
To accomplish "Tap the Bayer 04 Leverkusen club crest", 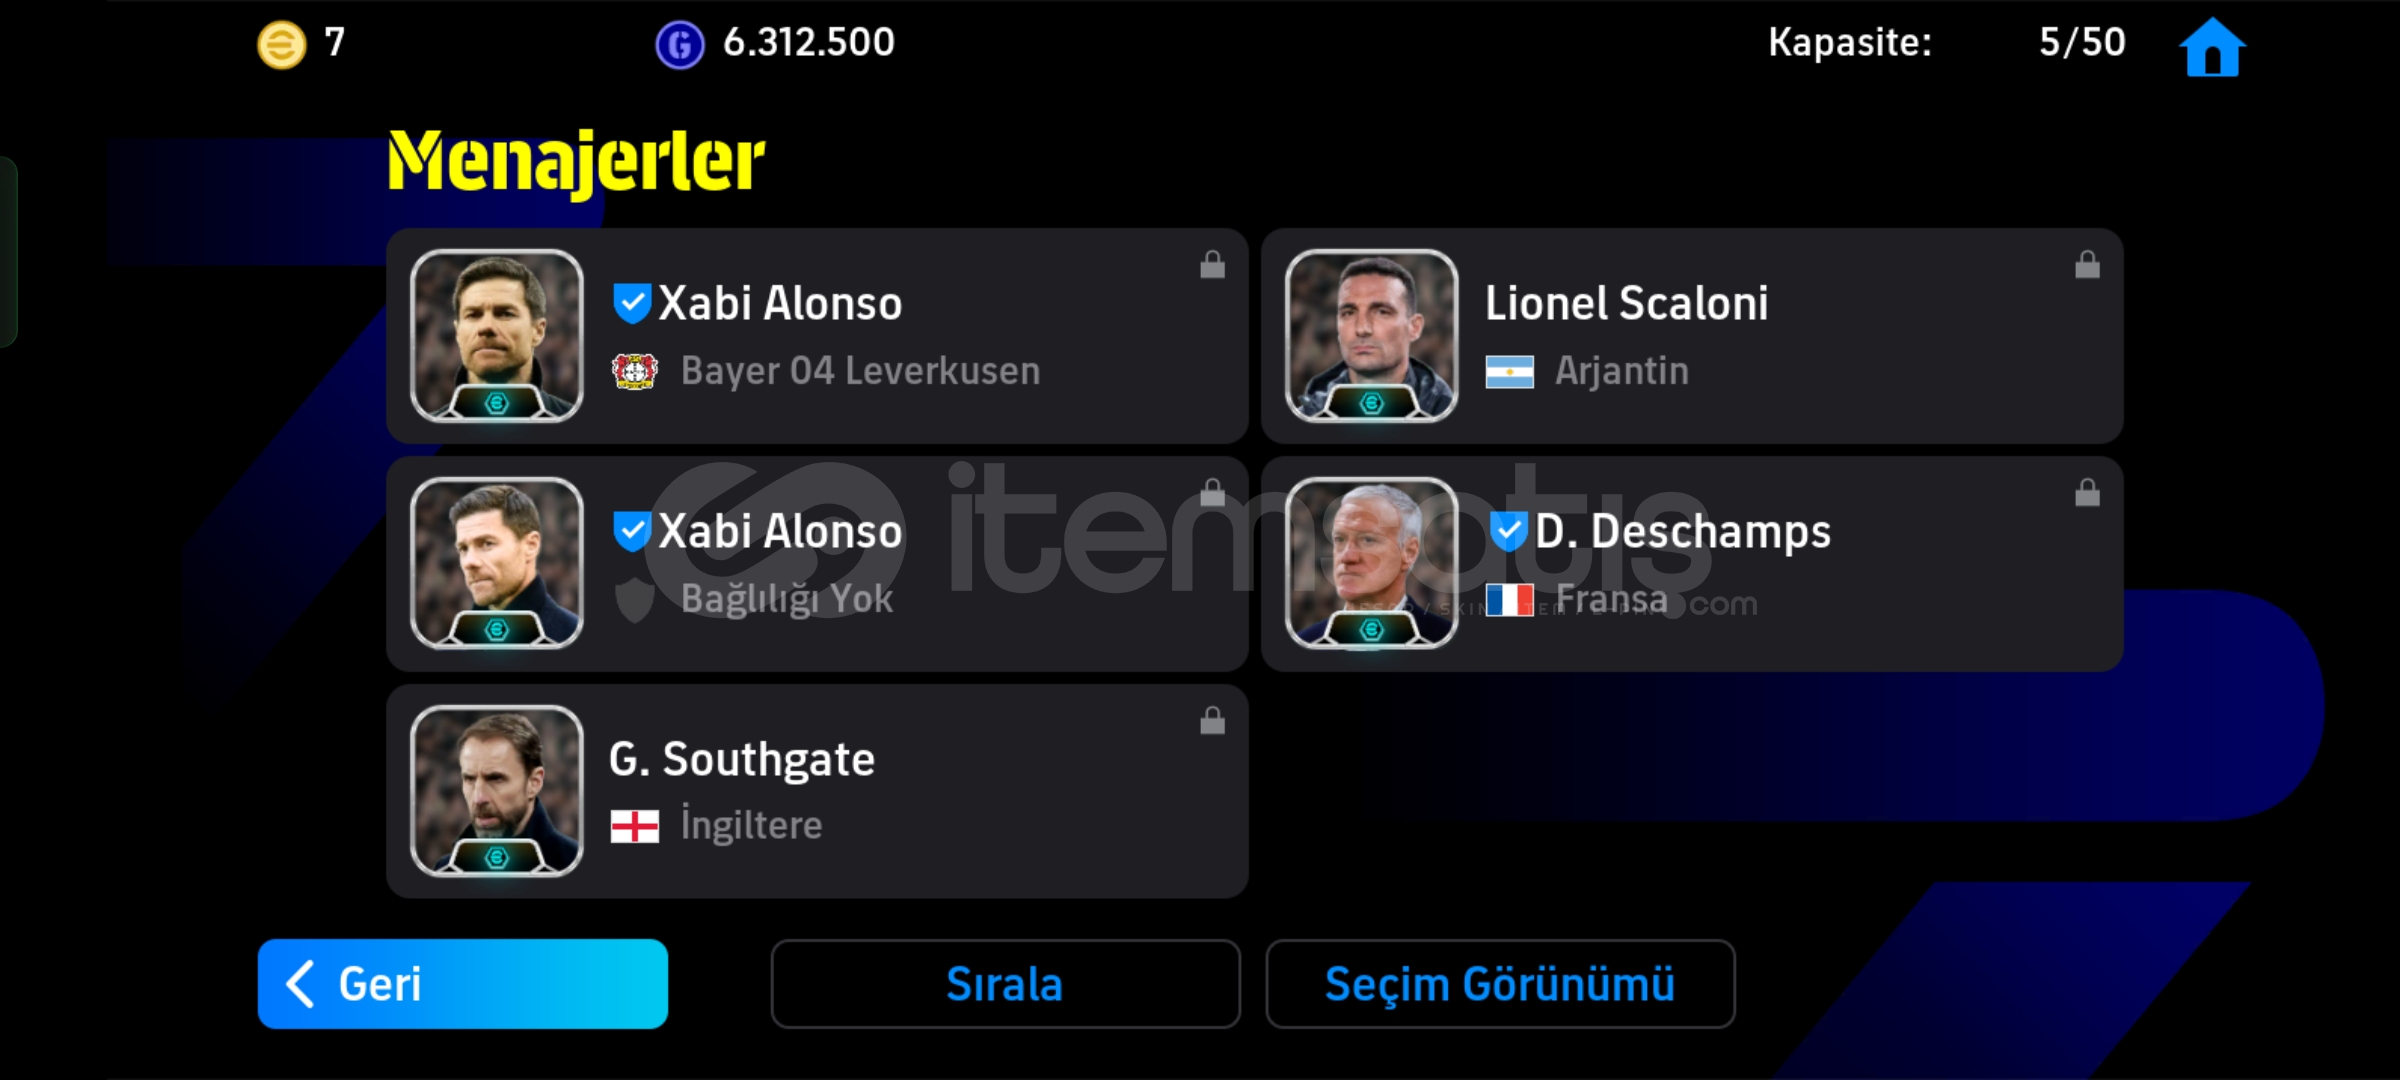I will [634, 371].
